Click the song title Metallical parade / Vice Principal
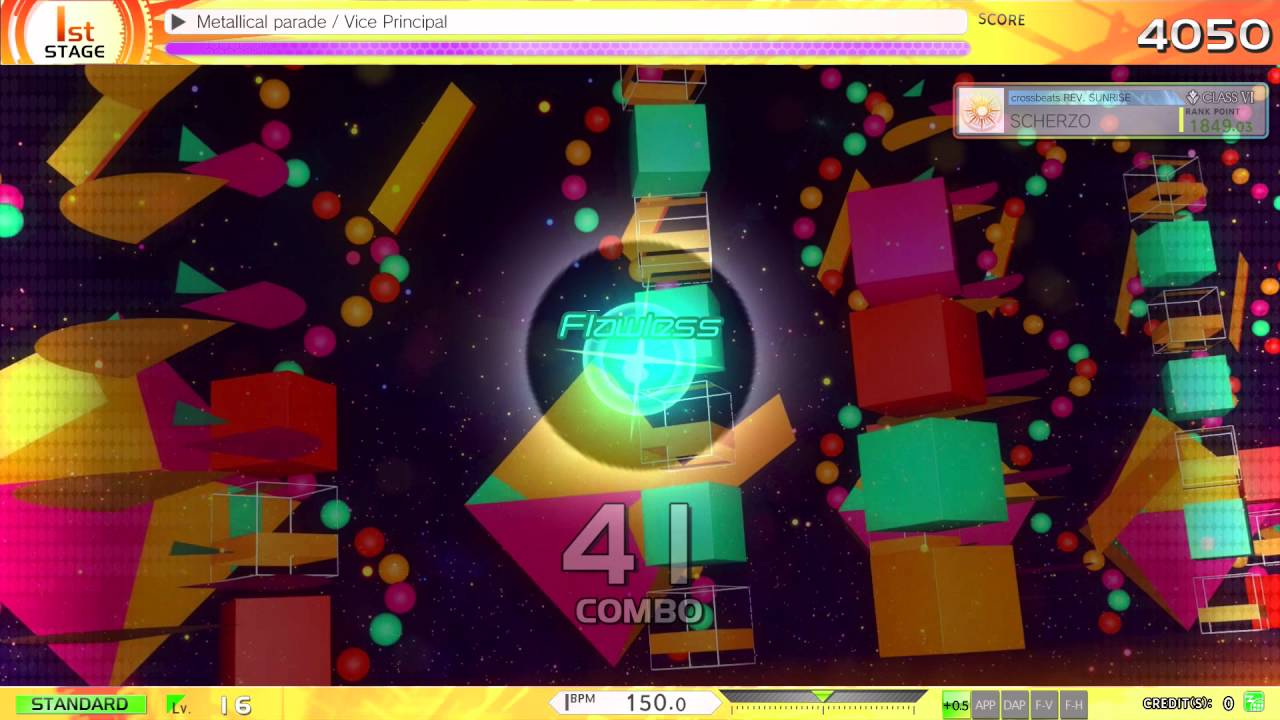Screen dimensions: 1280x720 coord(322,21)
